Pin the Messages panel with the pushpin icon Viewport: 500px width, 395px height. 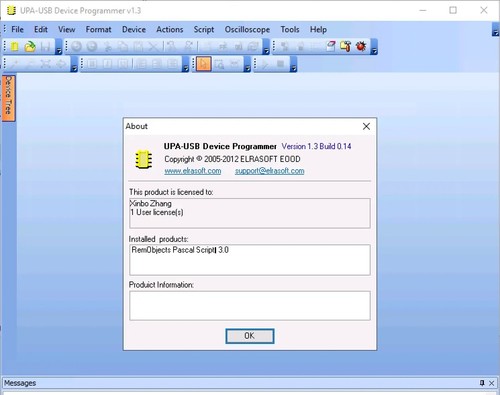coord(482,383)
